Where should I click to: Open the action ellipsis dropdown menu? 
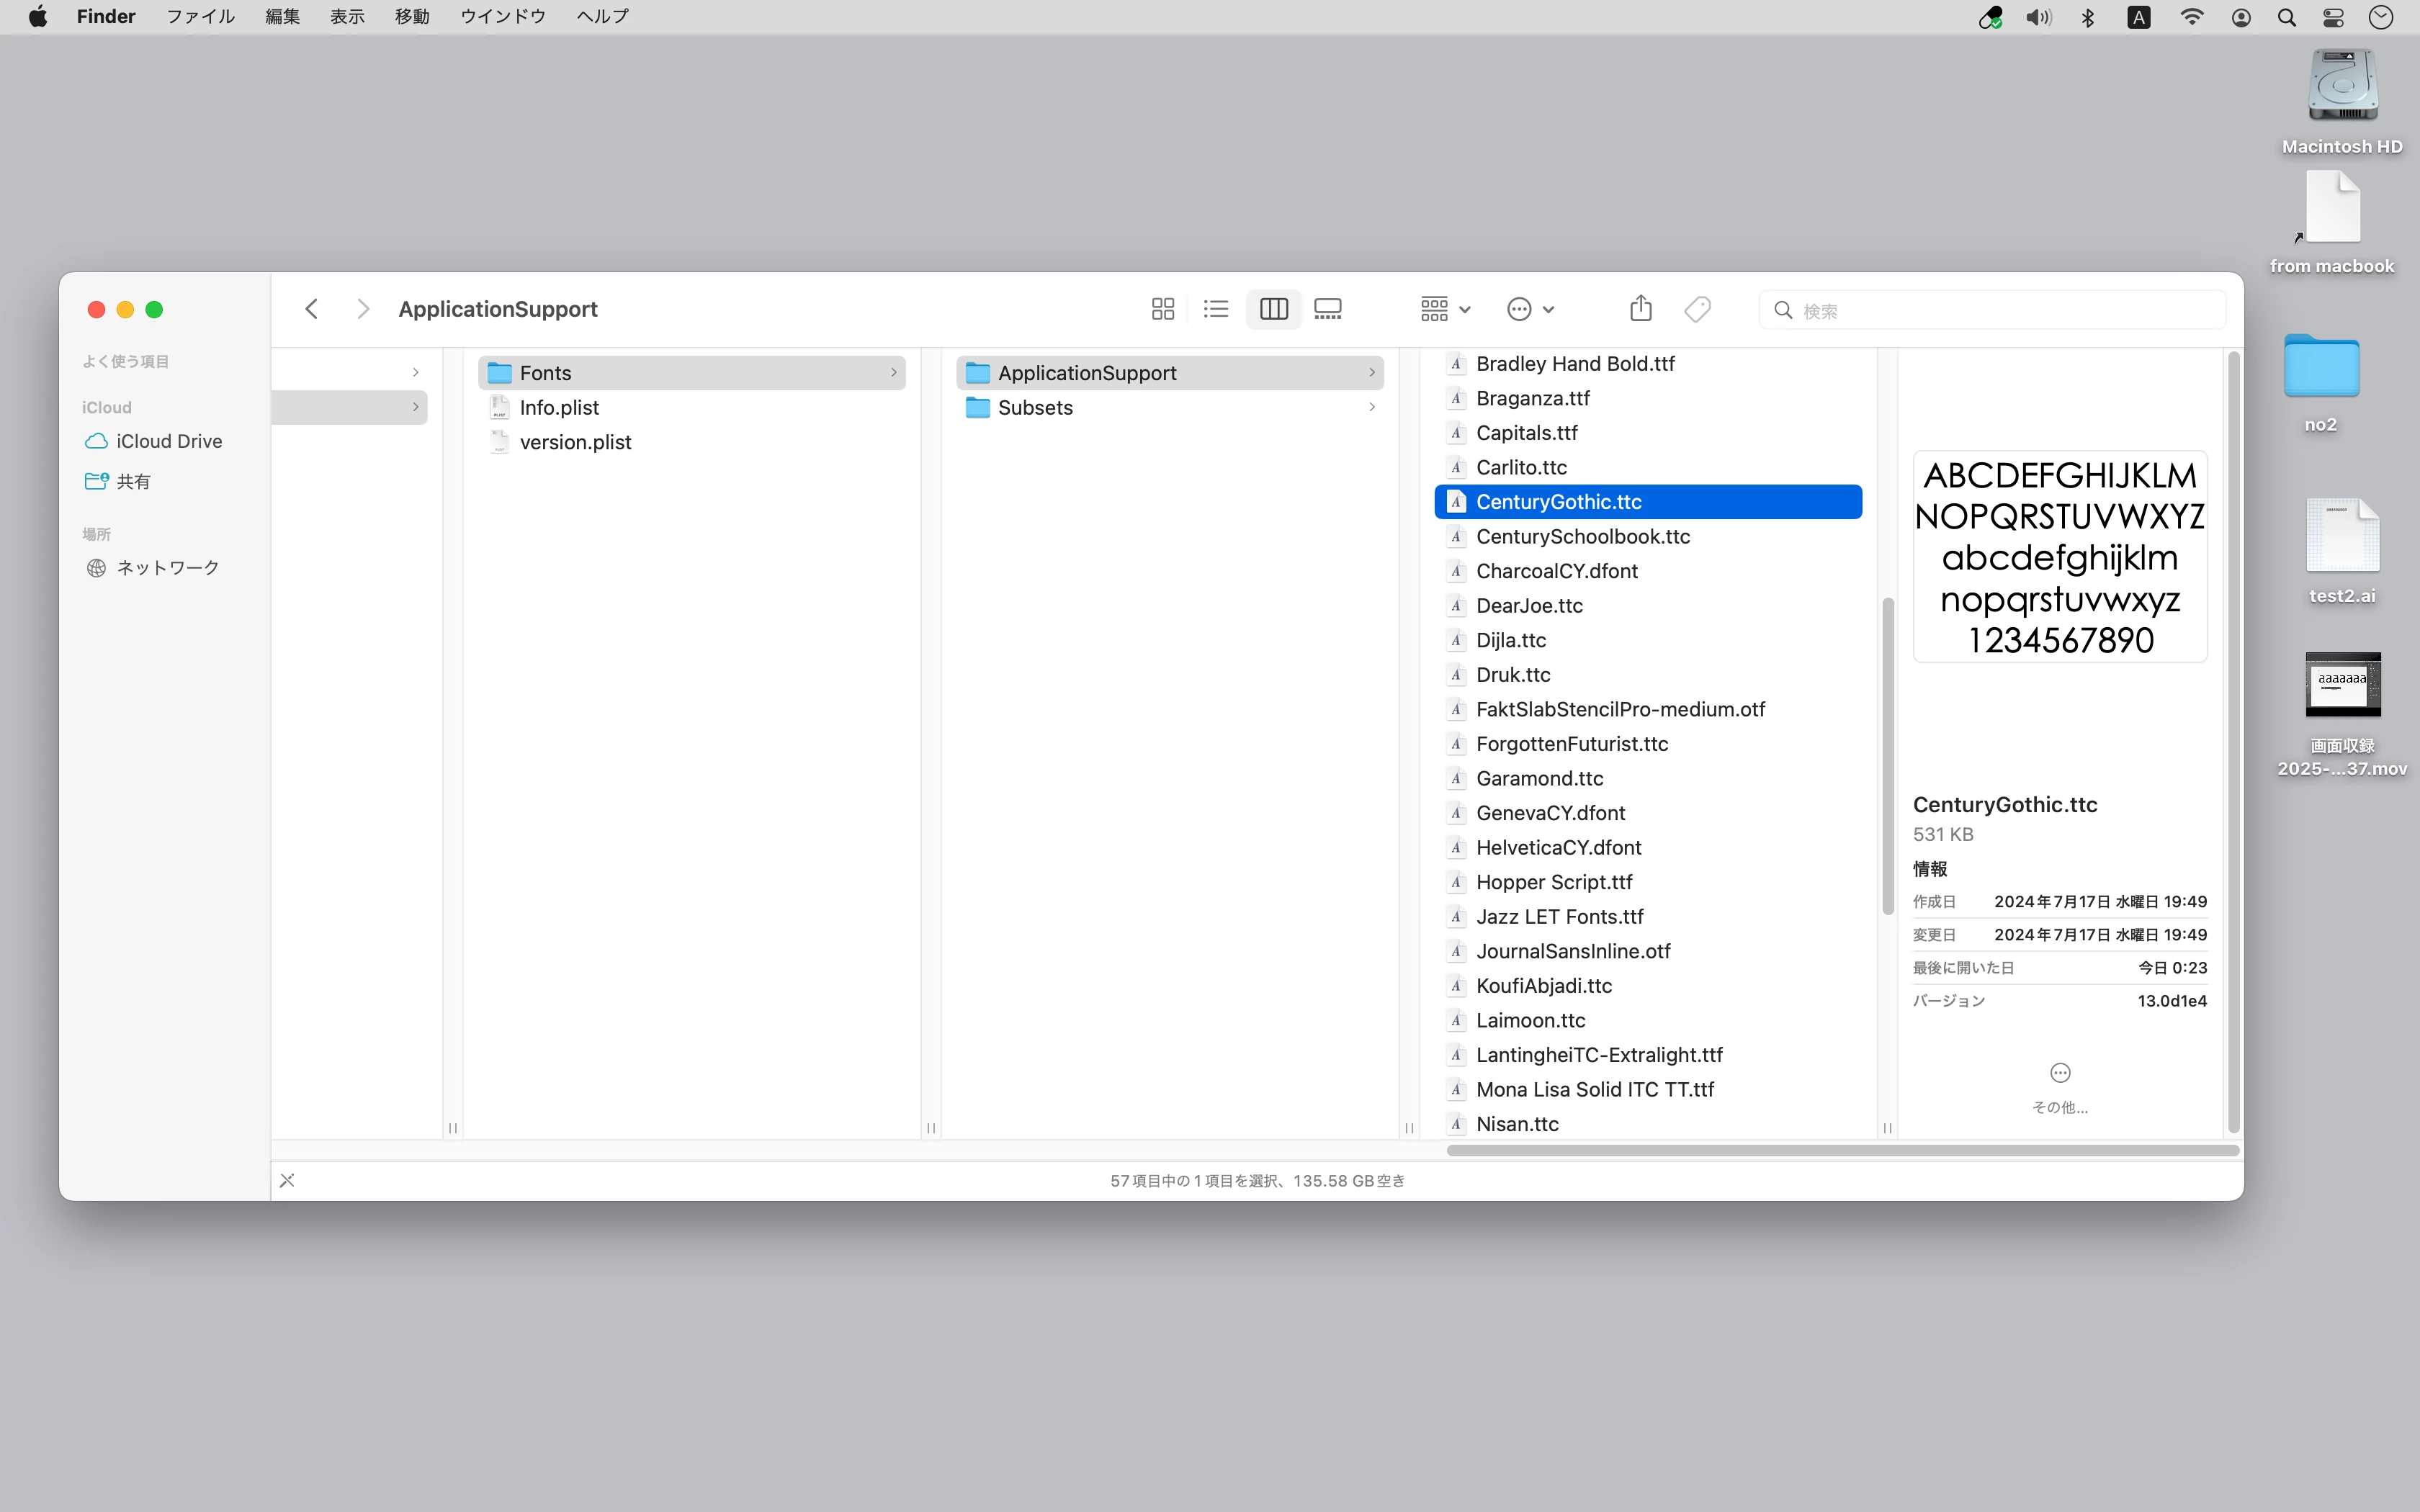click(x=1529, y=309)
